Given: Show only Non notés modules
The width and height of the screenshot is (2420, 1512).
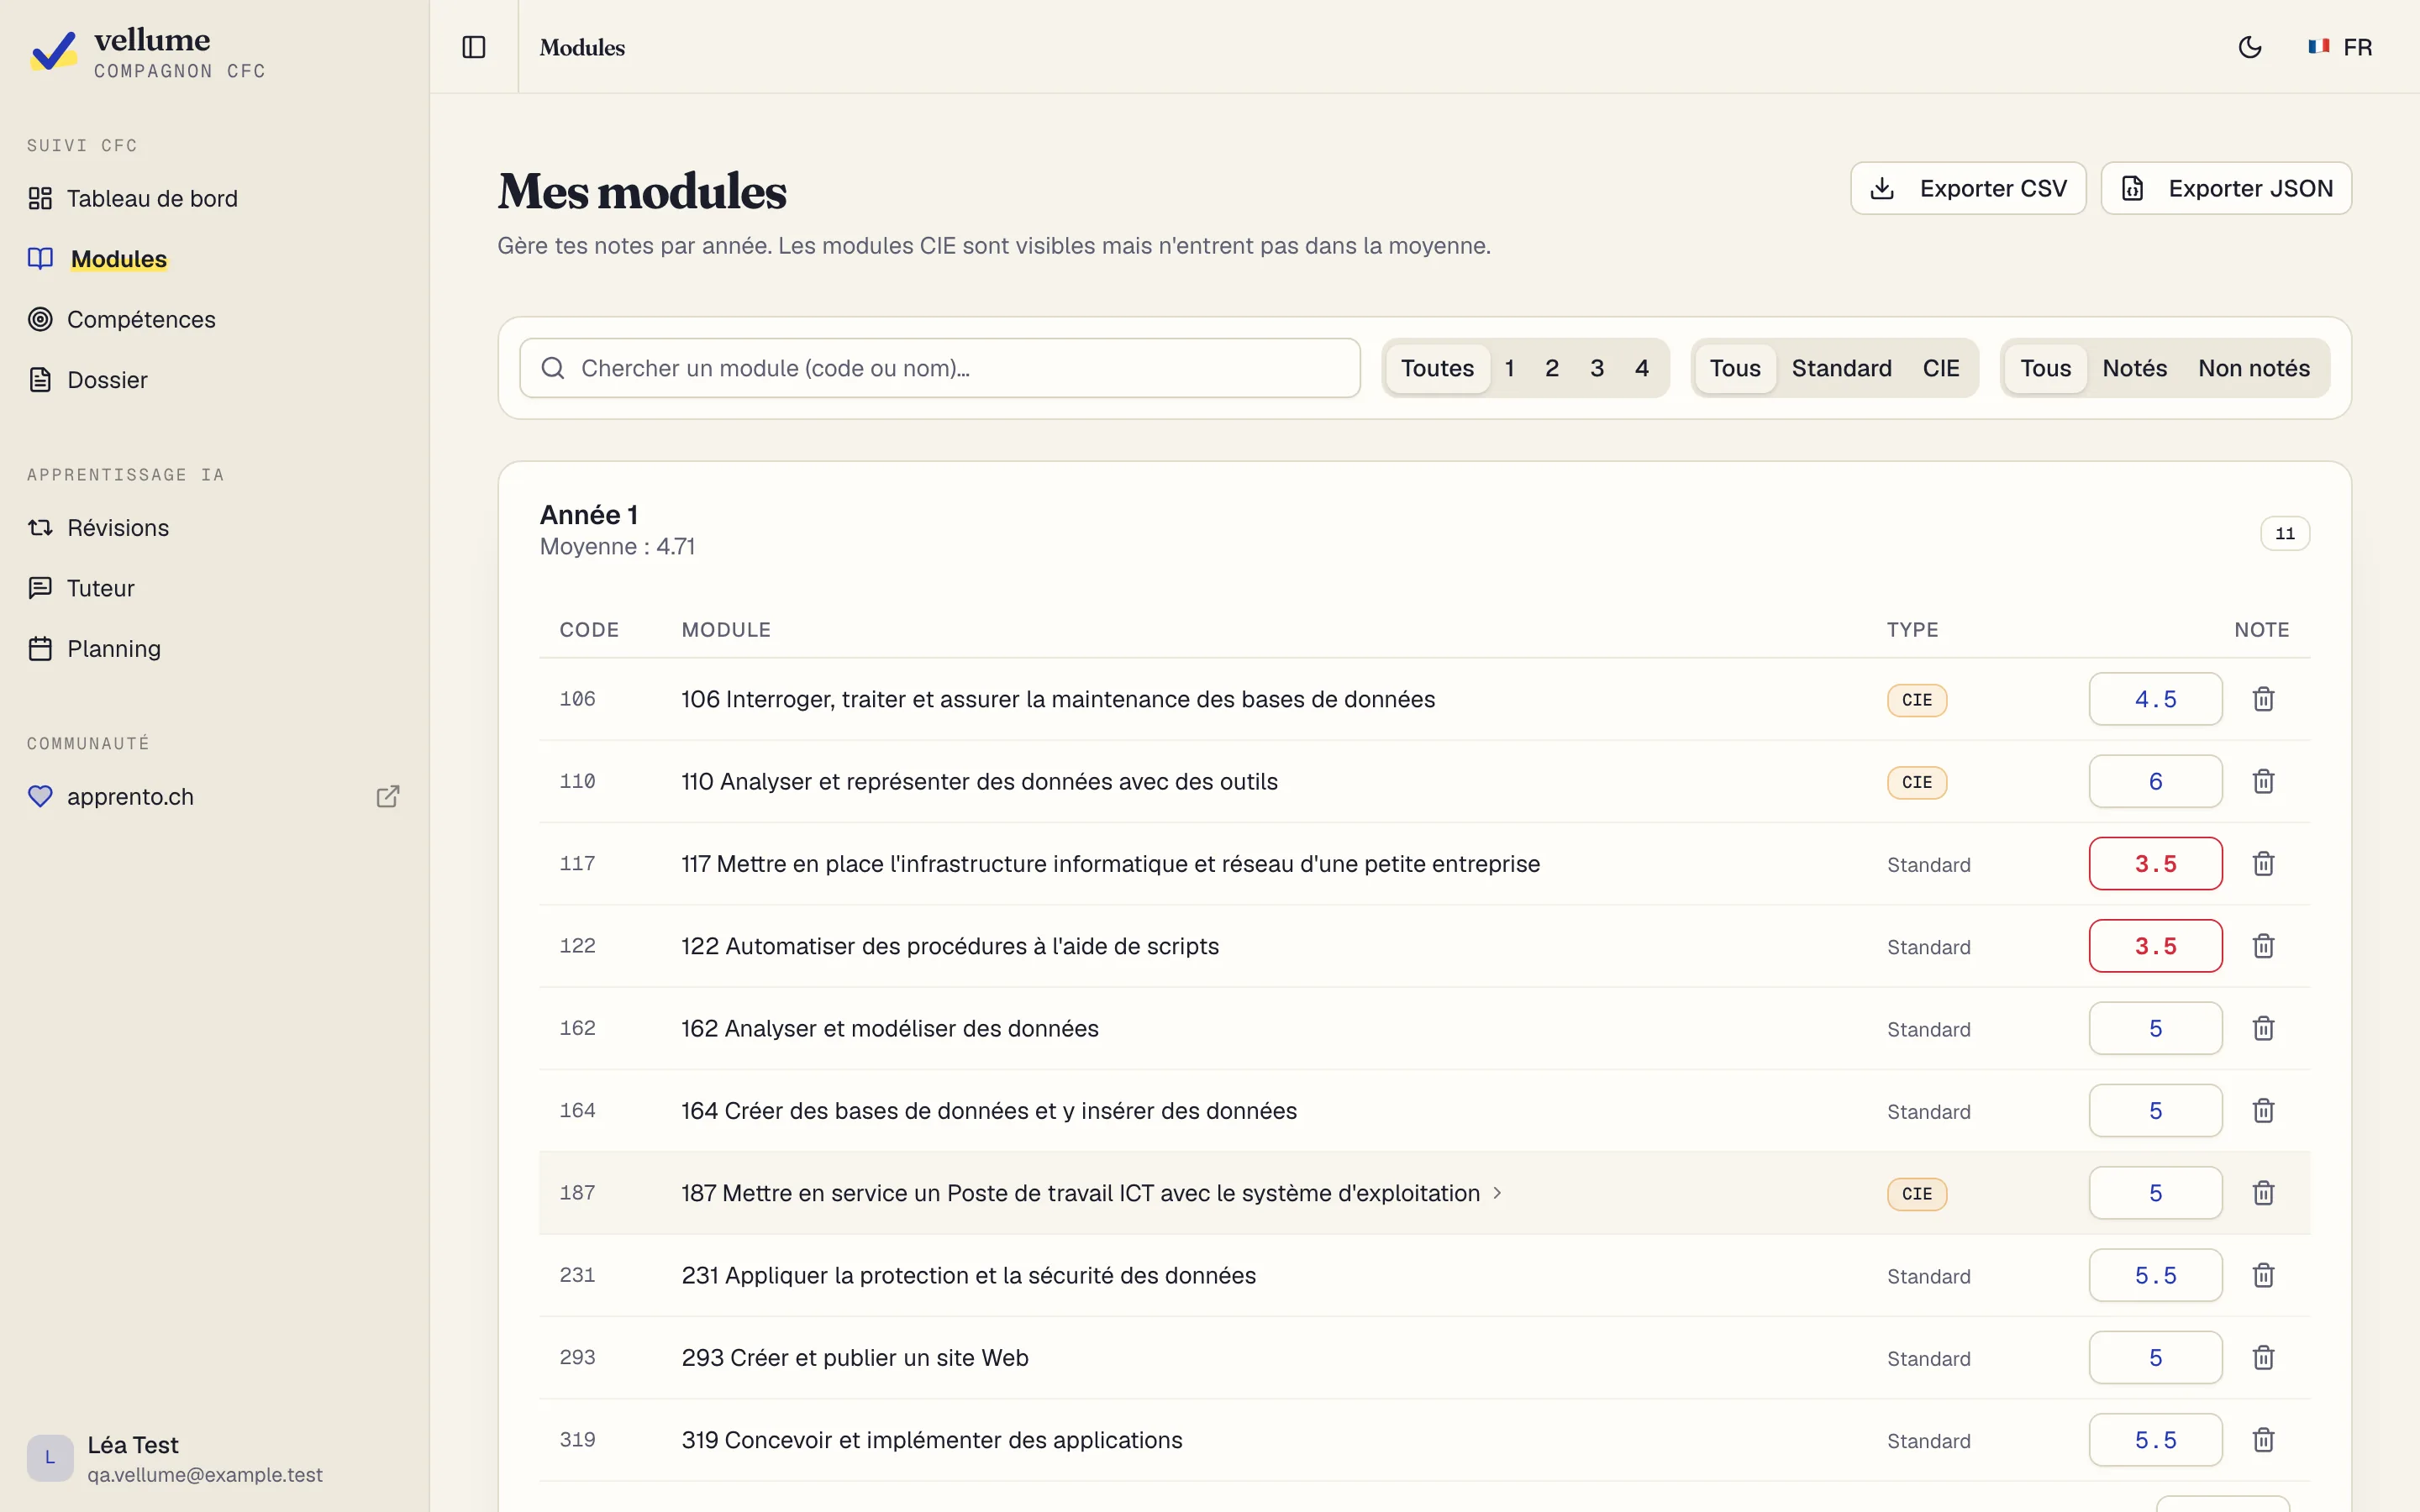Looking at the screenshot, I should click(x=2254, y=368).
